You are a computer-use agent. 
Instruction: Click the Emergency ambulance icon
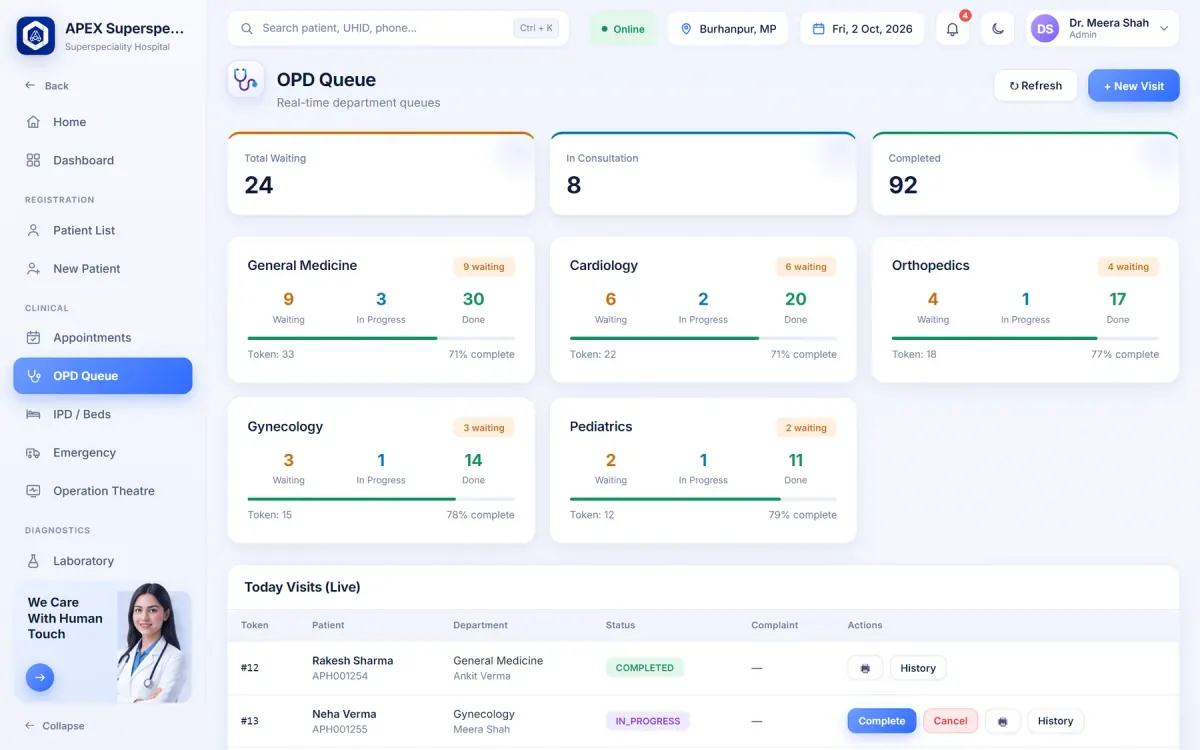coord(33,453)
